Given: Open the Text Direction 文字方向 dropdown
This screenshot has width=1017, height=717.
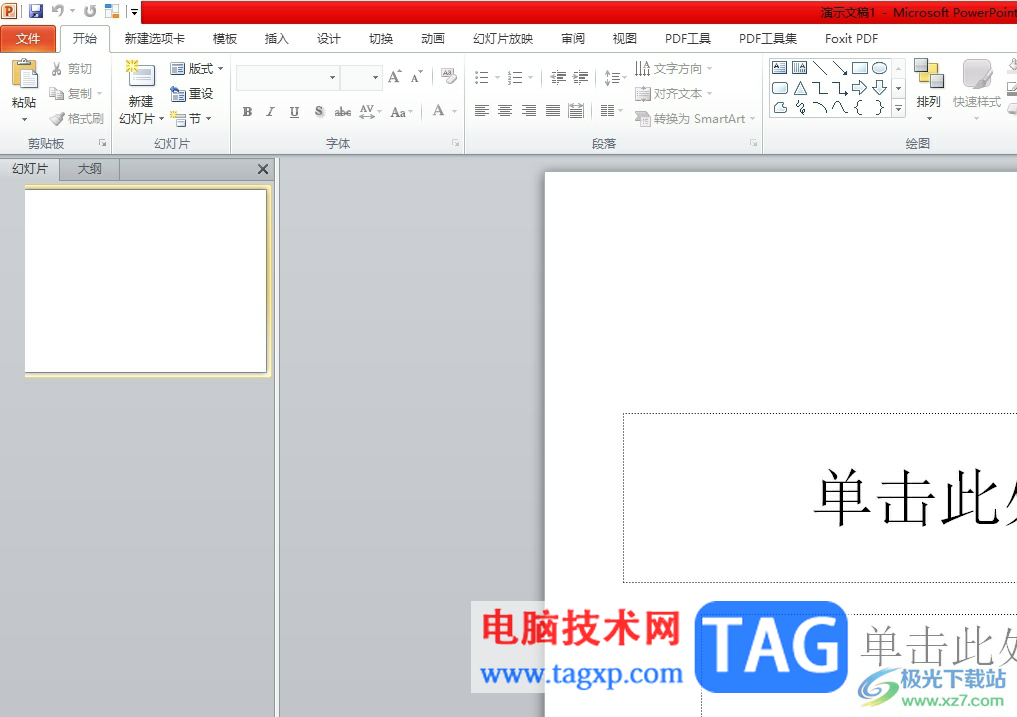Looking at the screenshot, I should pos(673,69).
